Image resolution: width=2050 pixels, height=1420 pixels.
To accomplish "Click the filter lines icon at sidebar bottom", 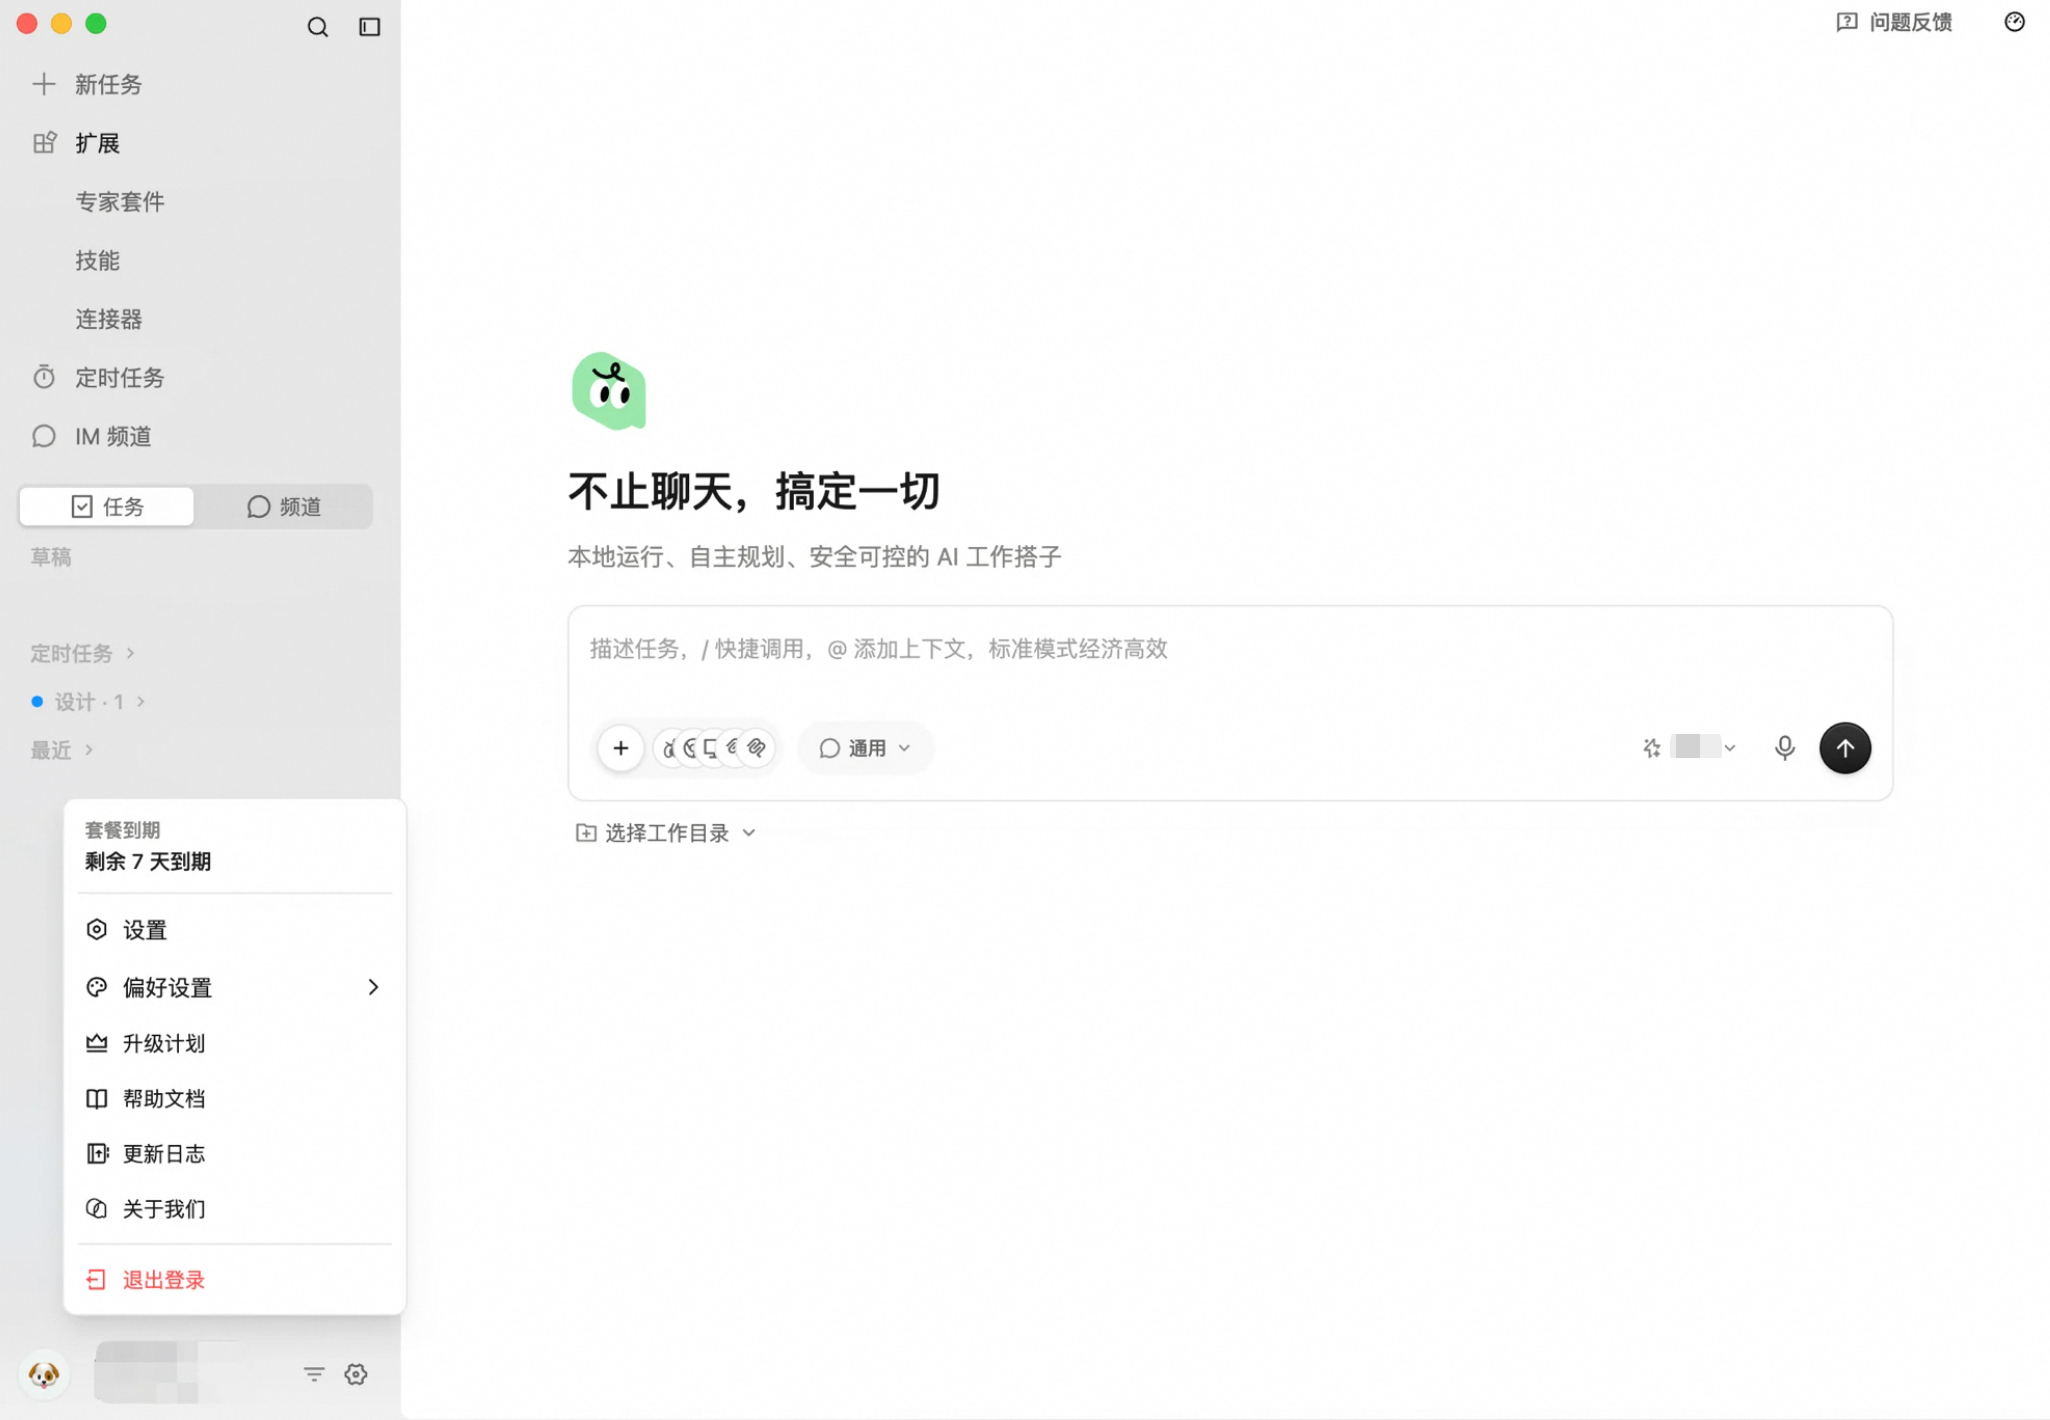I will [x=314, y=1374].
